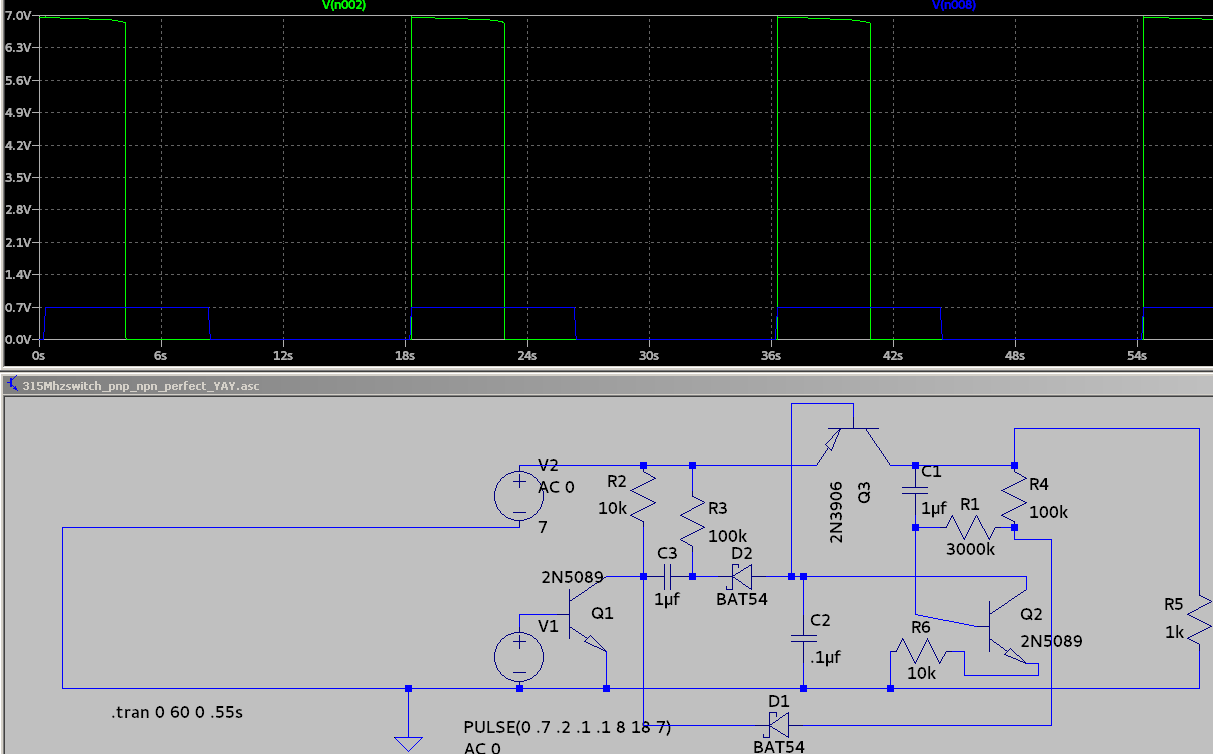Select the ground symbol in the schematic
Screen dimensions: 1213x754
(x=408, y=741)
